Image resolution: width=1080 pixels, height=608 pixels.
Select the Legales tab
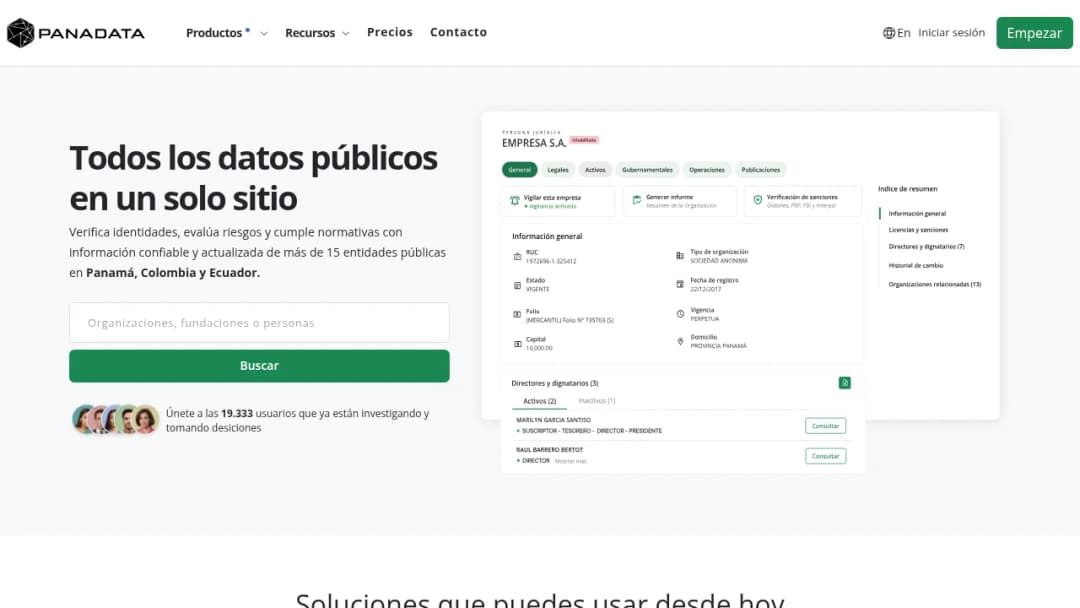558,169
